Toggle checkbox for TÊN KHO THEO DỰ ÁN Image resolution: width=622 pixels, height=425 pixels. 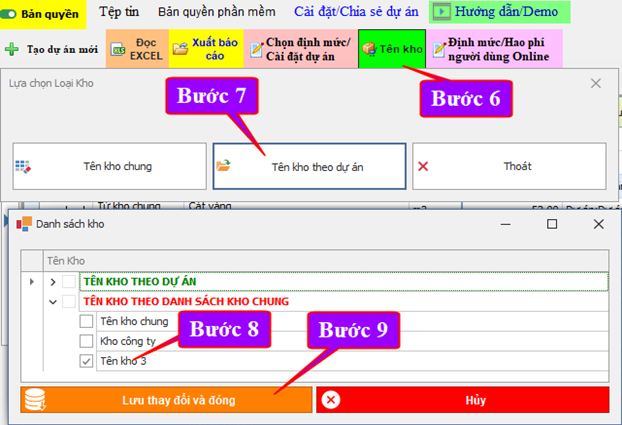(x=68, y=282)
